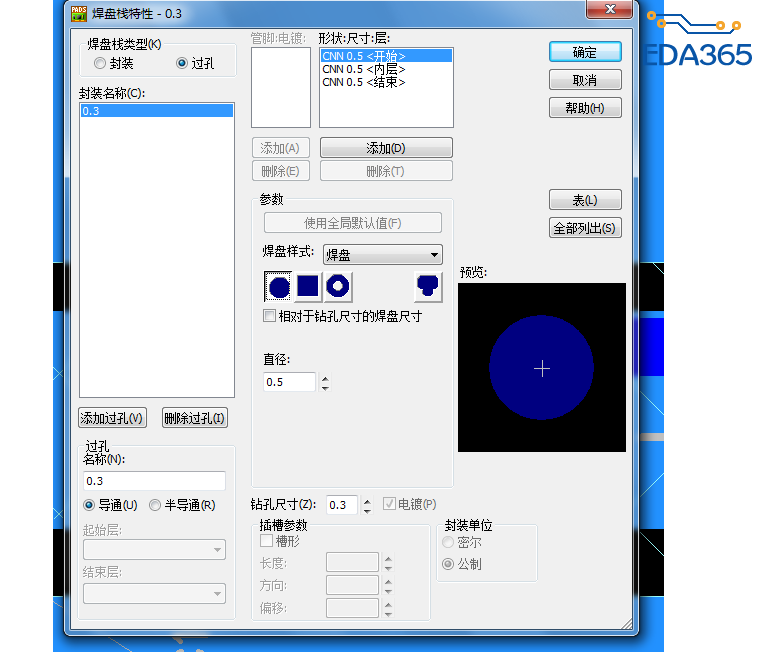Click the 表(L) button
768x660 pixels.
tap(585, 200)
